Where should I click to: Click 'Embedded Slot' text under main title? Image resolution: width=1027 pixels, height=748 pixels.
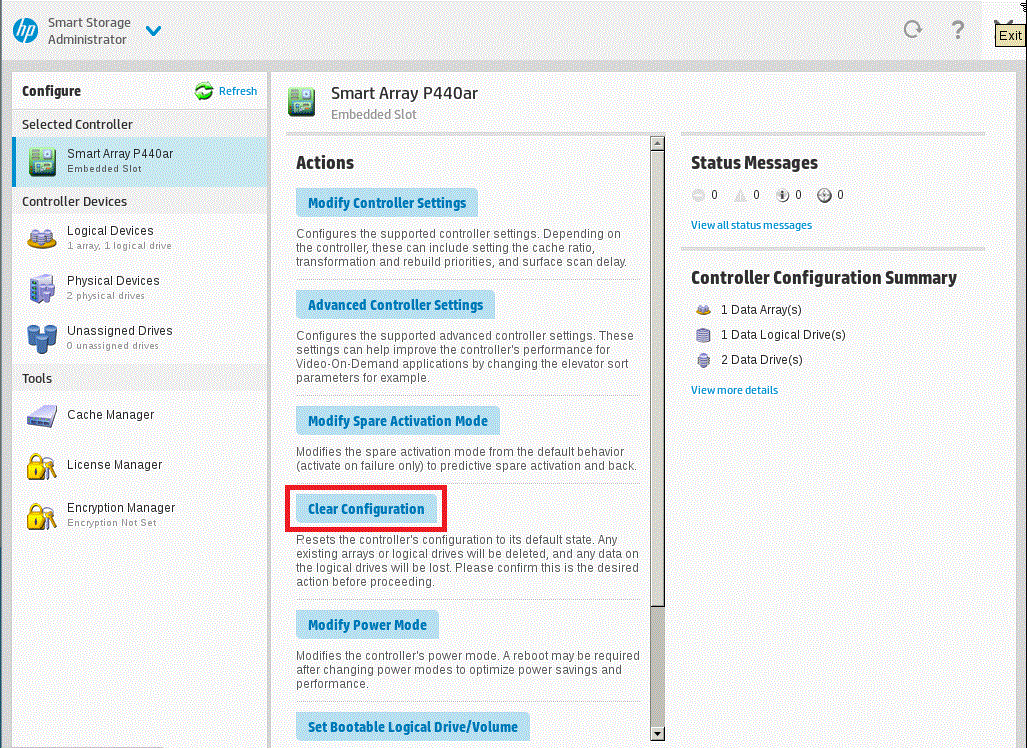click(373, 114)
